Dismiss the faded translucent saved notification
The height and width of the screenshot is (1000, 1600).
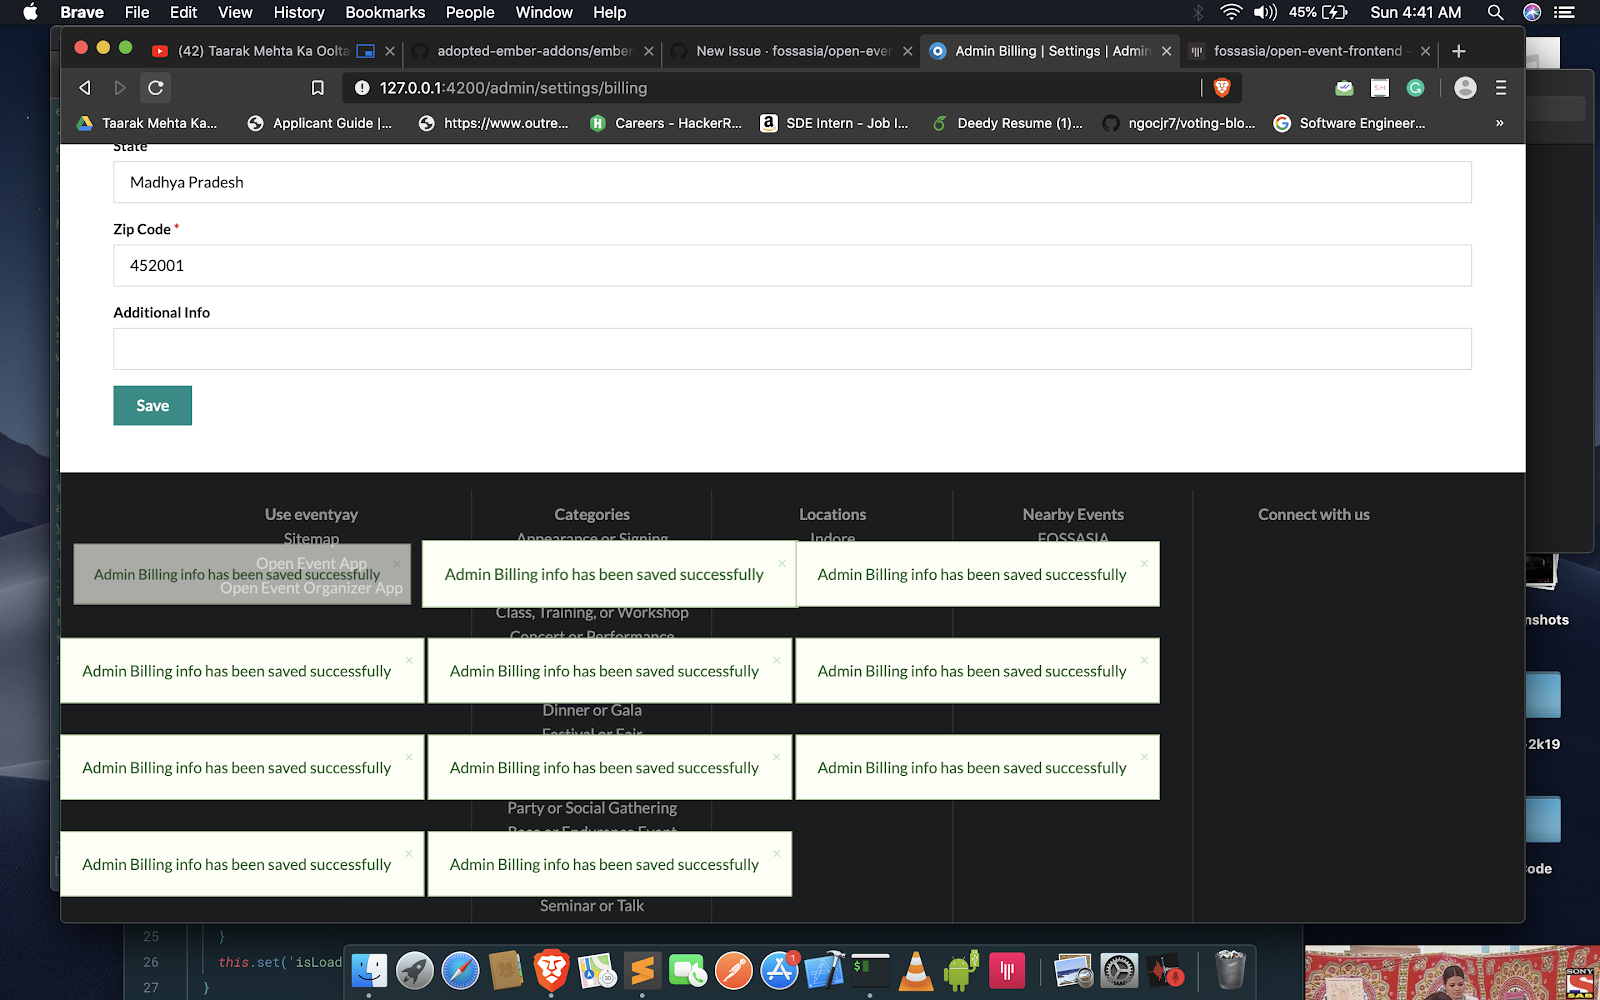397,564
